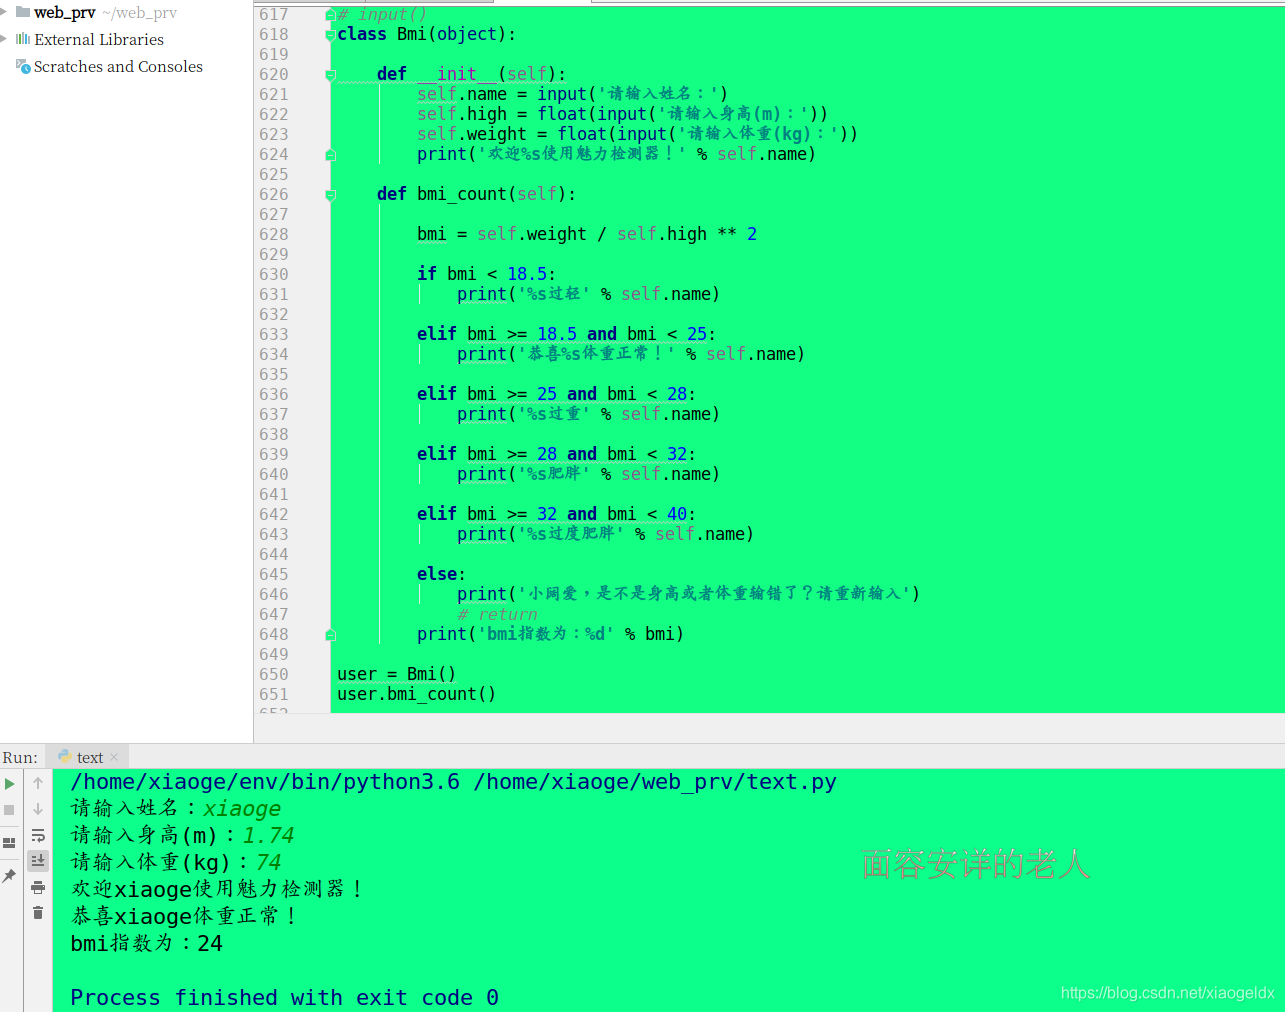Viewport: 1285px width, 1012px height.
Task: Click the self.name = input(...) line
Action: [572, 94]
